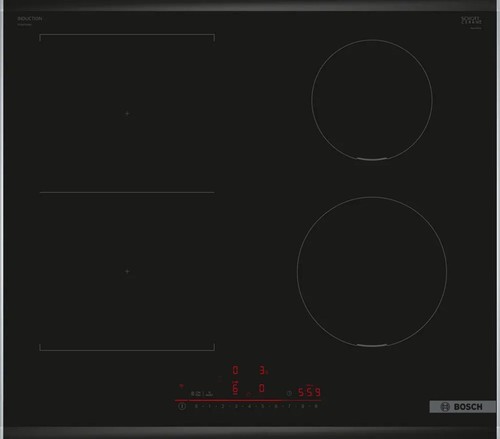
Task: Tap the main power on/off touch icon
Action: click(x=182, y=406)
